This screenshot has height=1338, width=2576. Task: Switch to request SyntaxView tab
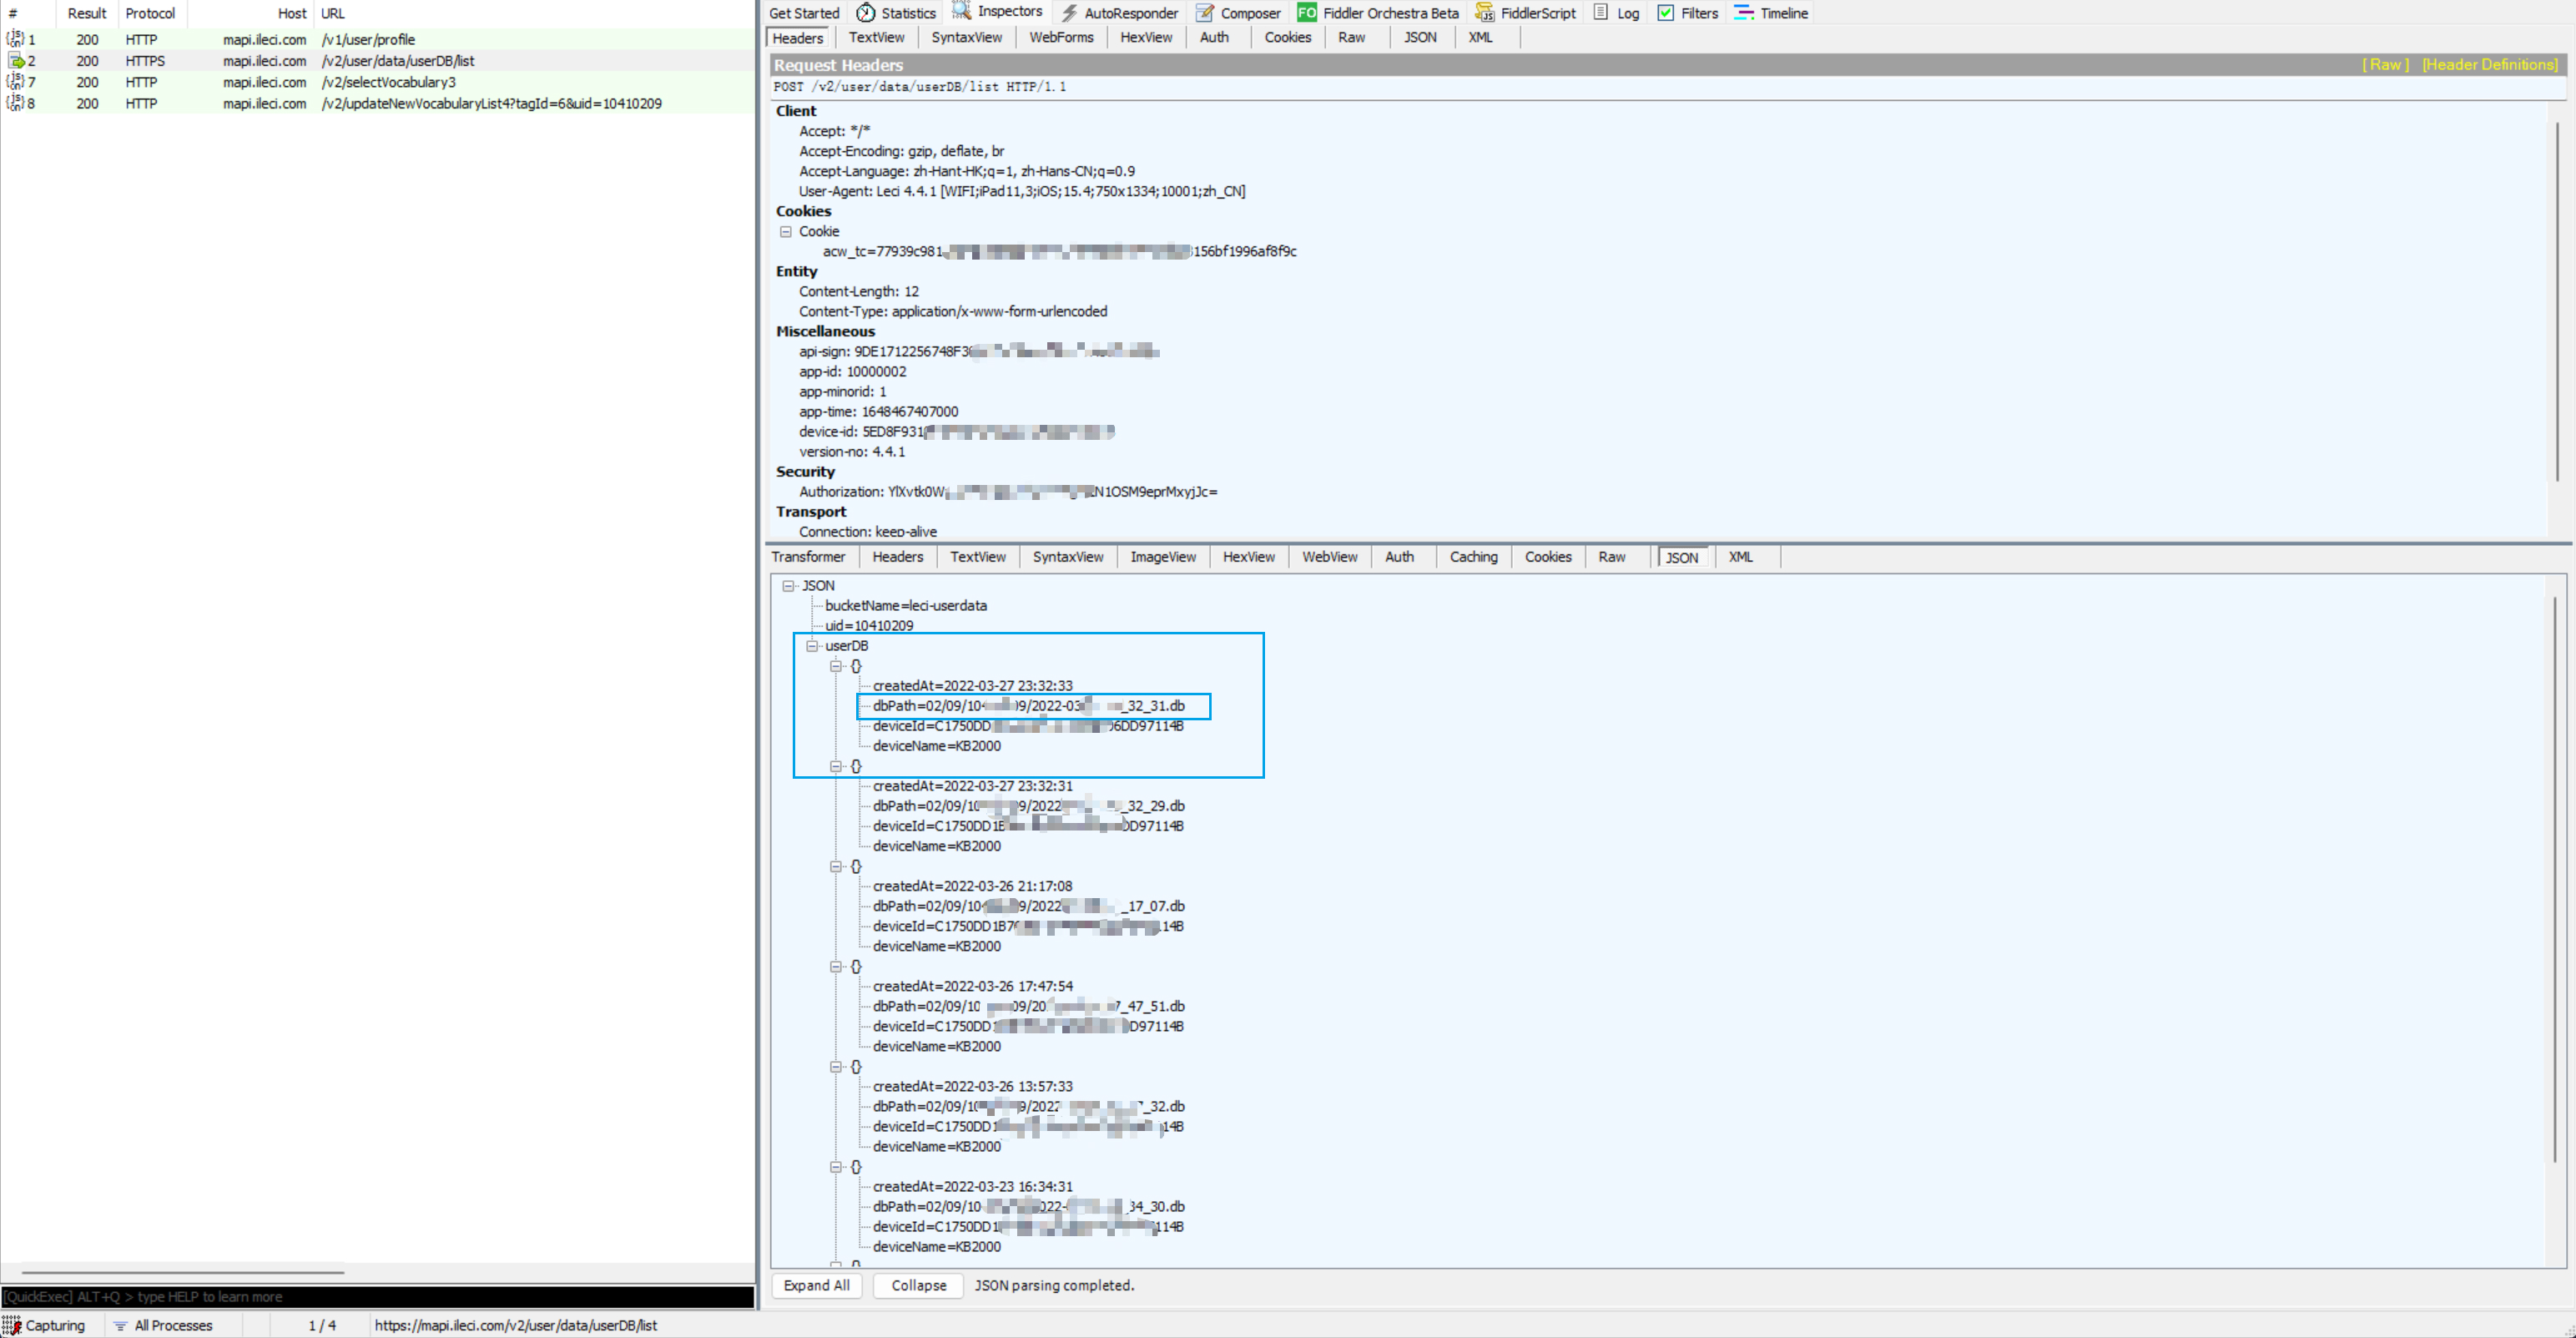coord(966,38)
